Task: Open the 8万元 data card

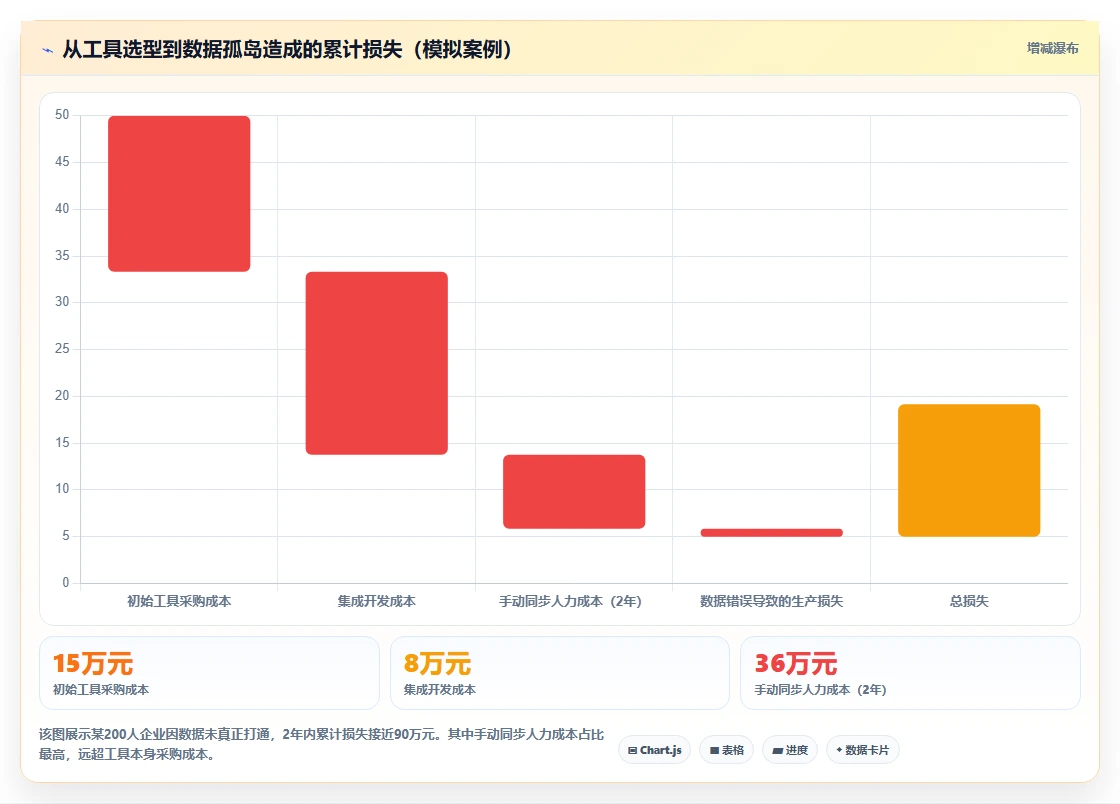Action: 560,673
